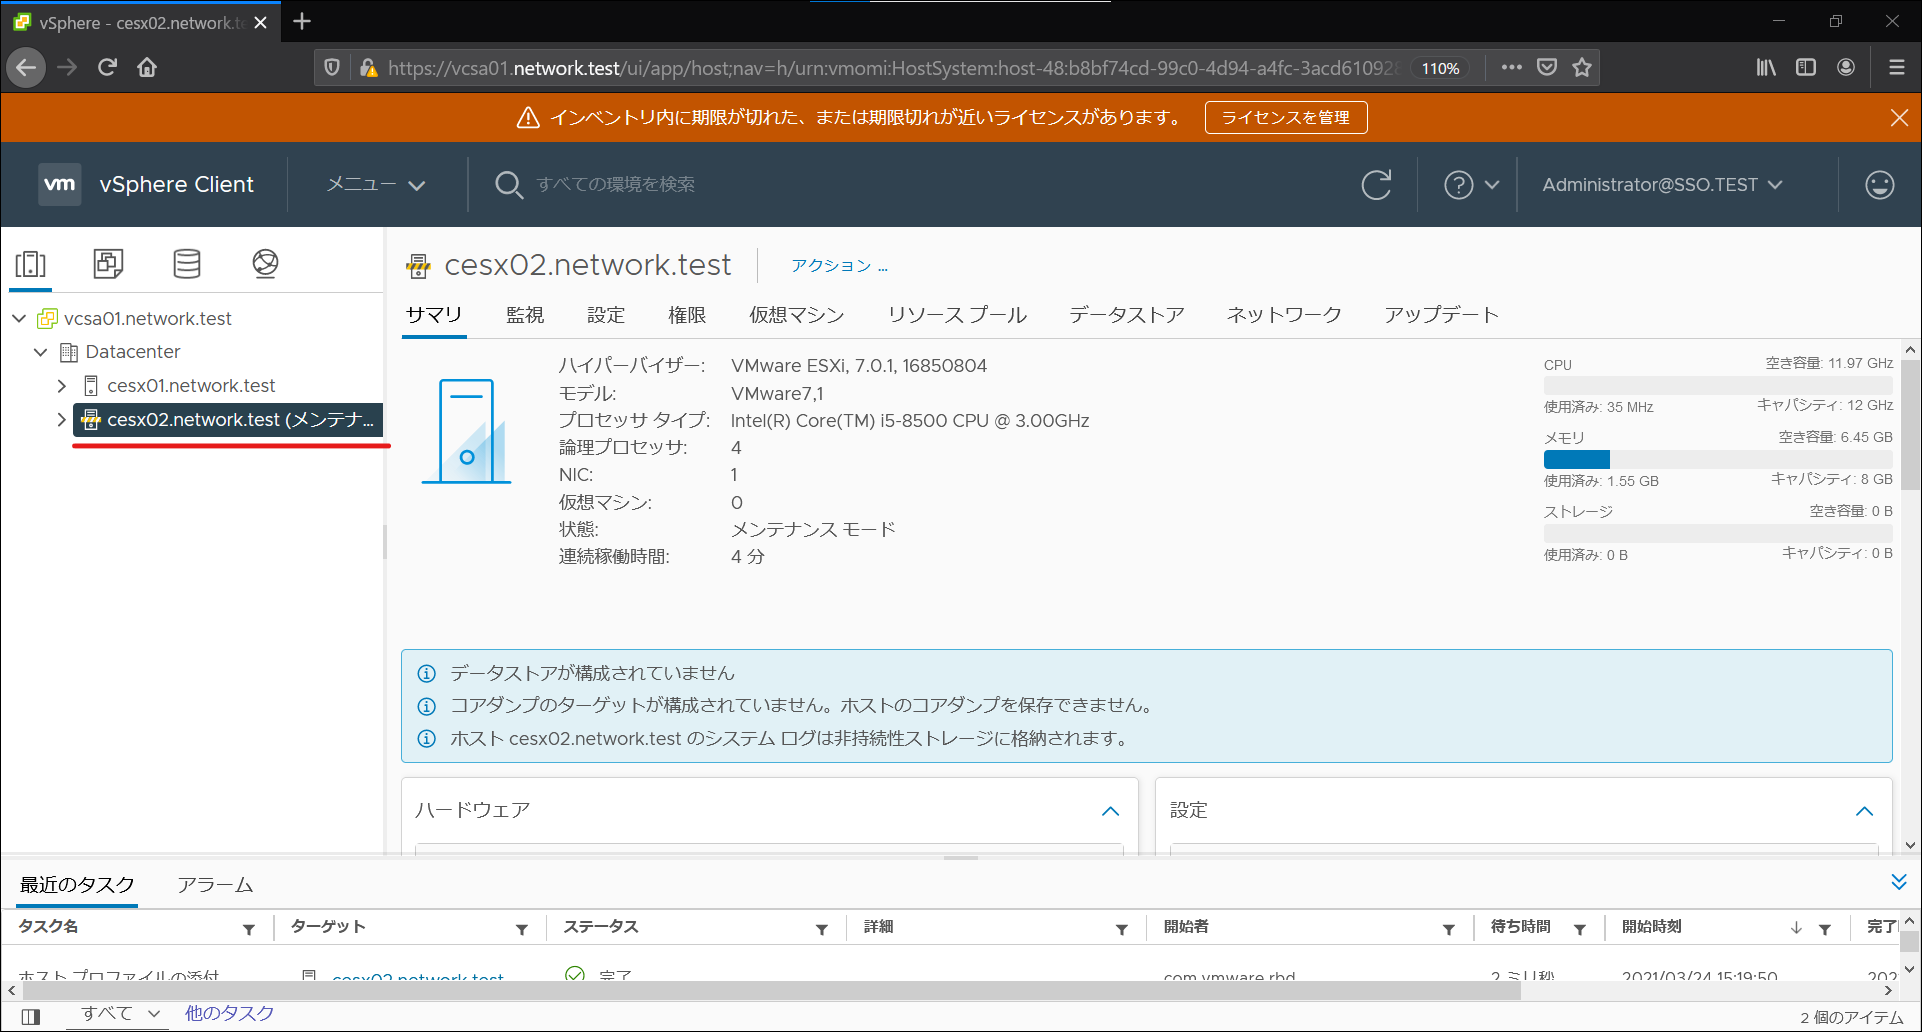Expand the cesx02.network.test host node
Viewport: 1922px width, 1032px height.
pos(62,420)
